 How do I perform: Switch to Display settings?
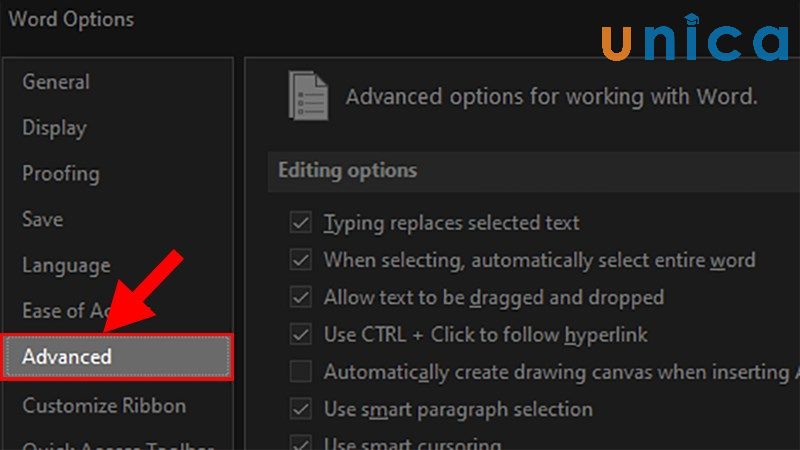click(x=54, y=128)
